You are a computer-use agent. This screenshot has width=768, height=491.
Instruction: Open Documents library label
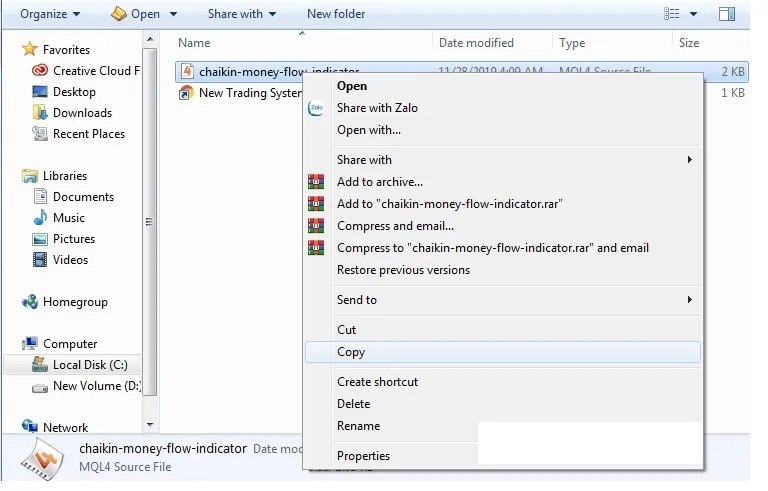coord(83,196)
